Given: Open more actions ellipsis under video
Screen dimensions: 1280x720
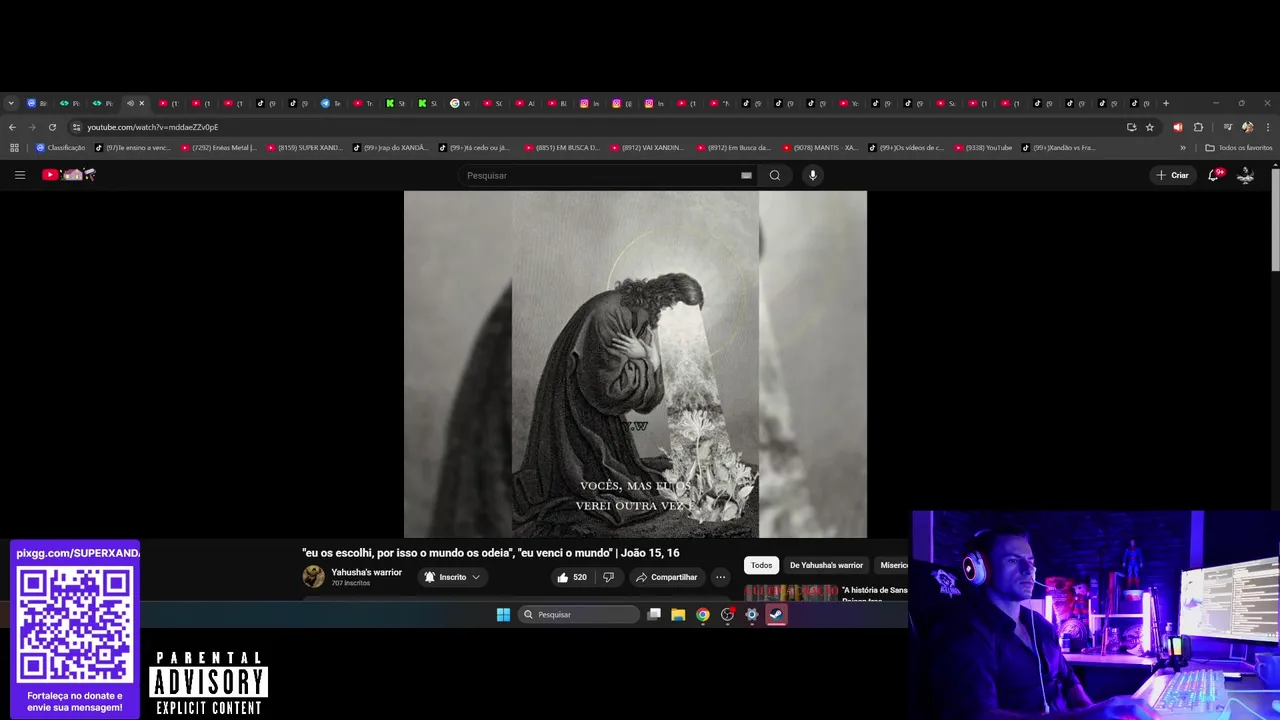Looking at the screenshot, I should coord(720,577).
